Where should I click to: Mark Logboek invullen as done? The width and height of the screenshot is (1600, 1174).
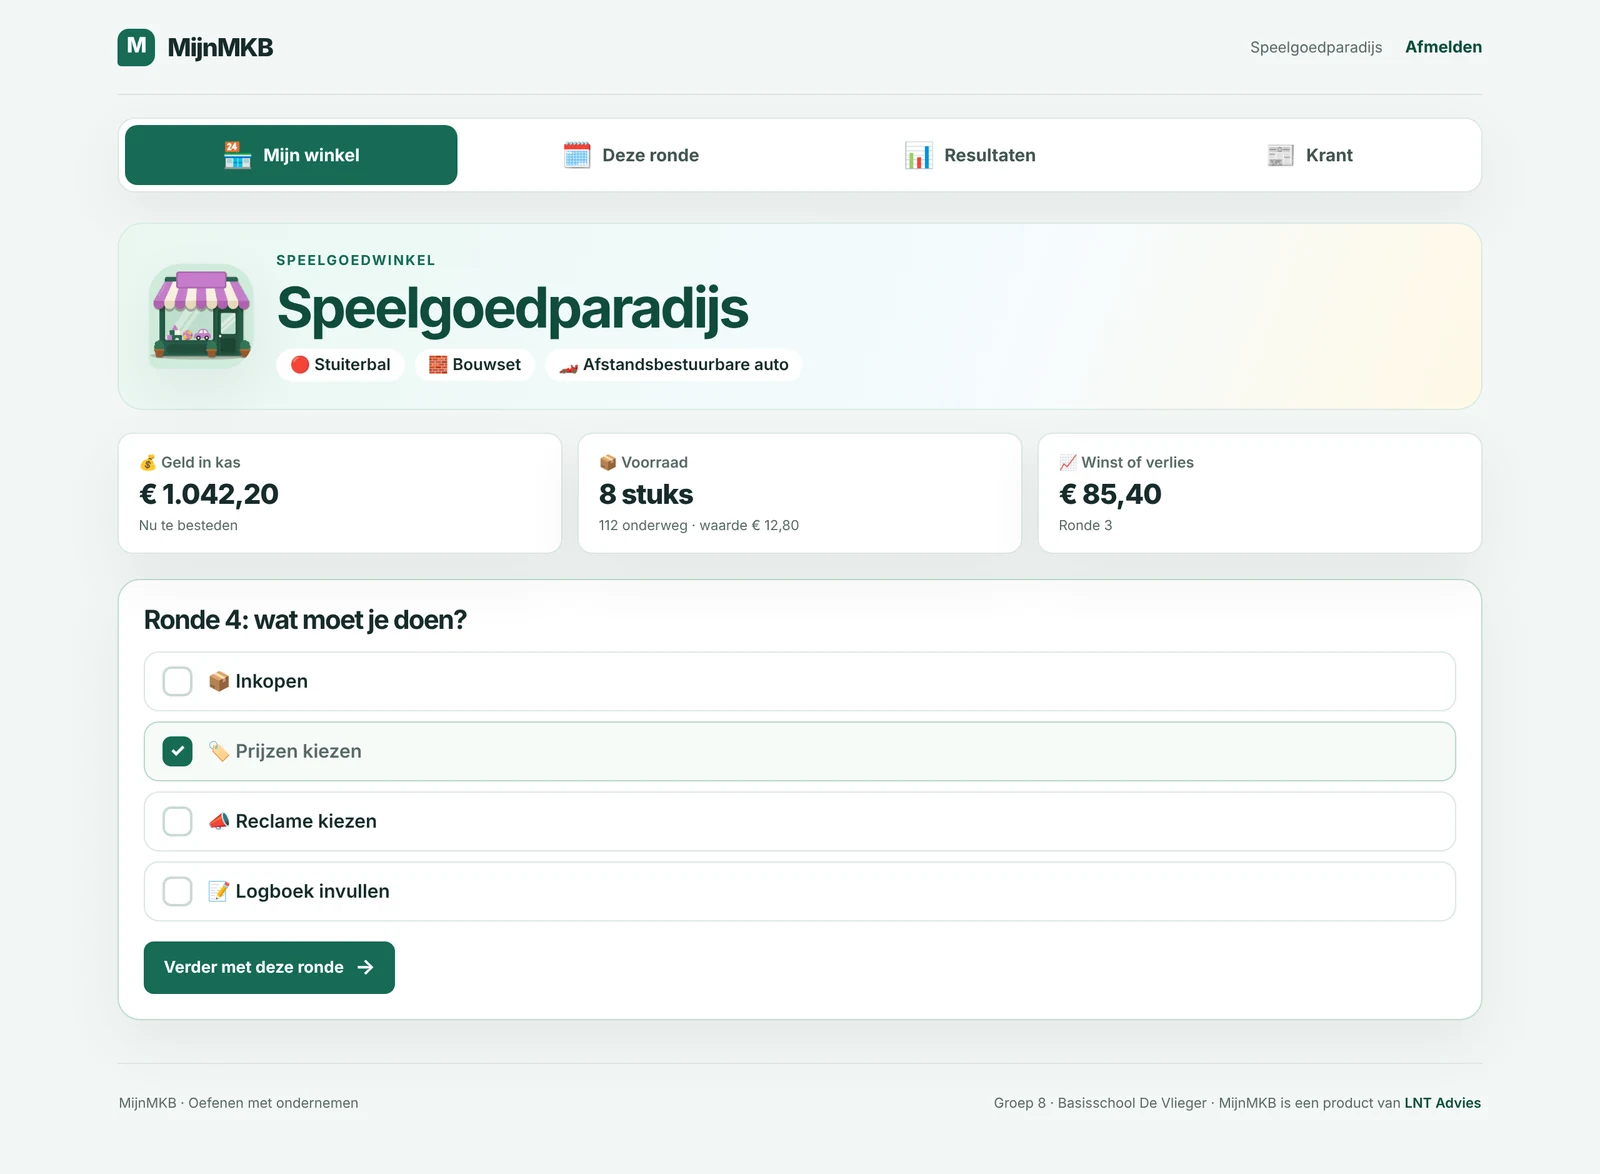[177, 891]
